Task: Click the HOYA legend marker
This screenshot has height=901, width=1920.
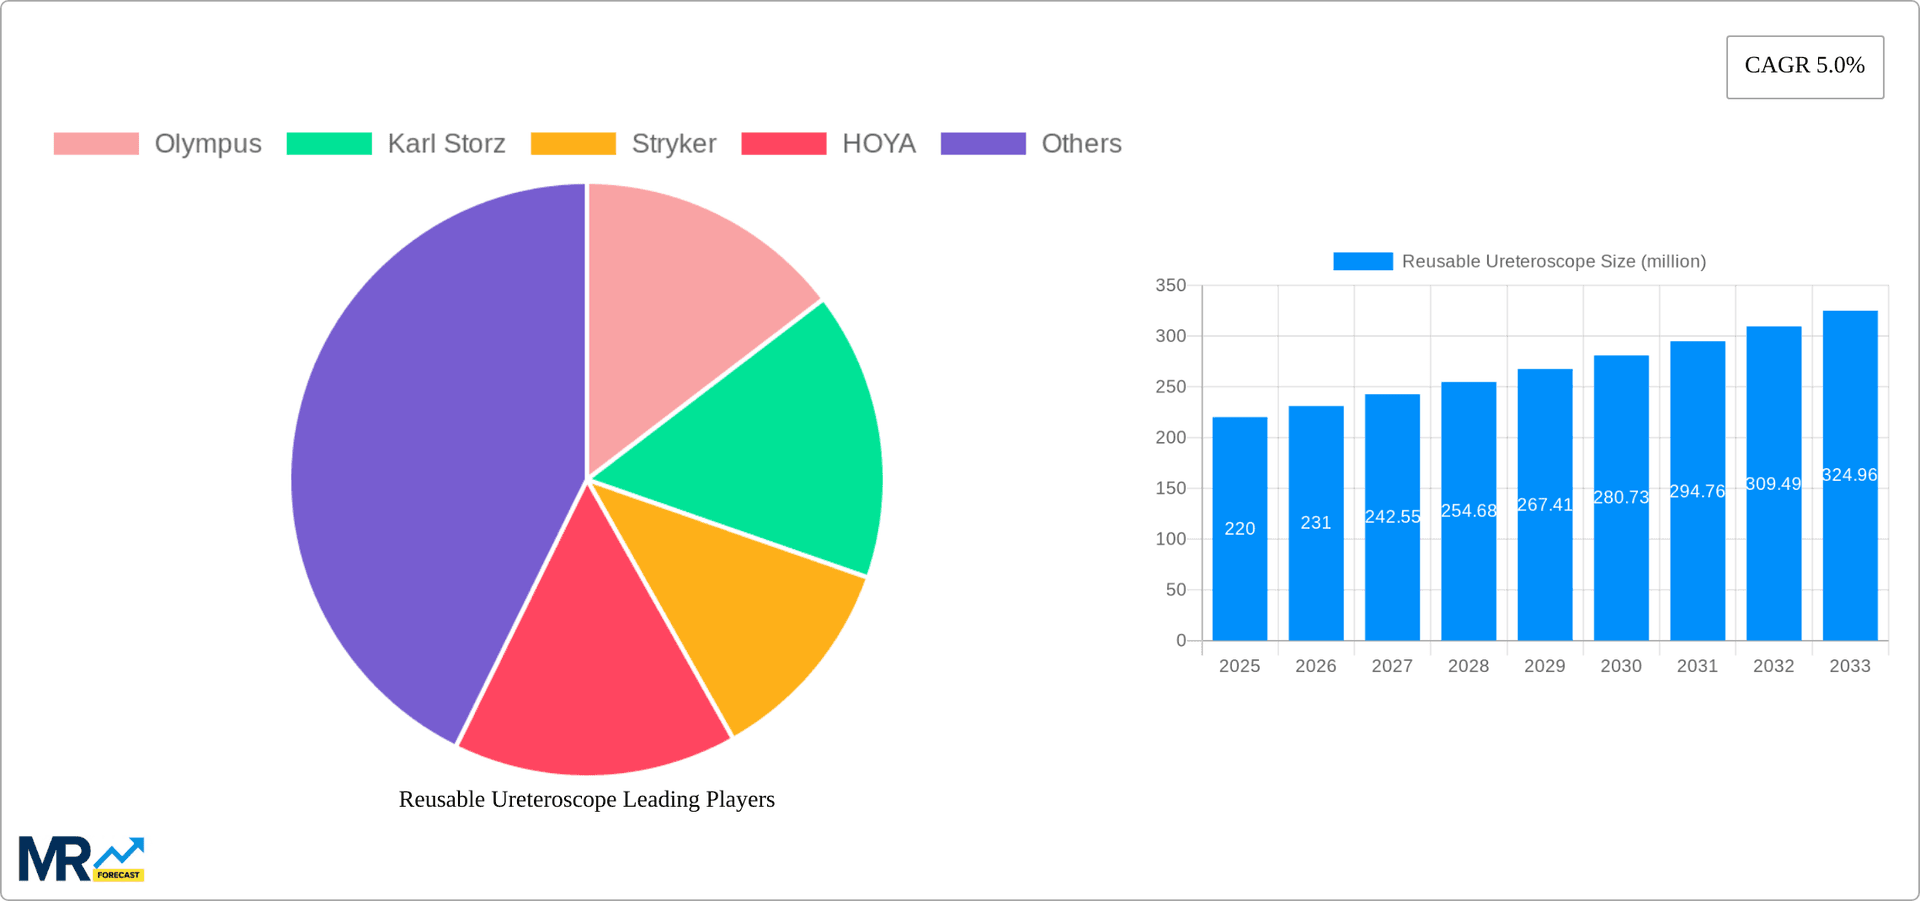Action: pyautogui.click(x=784, y=144)
